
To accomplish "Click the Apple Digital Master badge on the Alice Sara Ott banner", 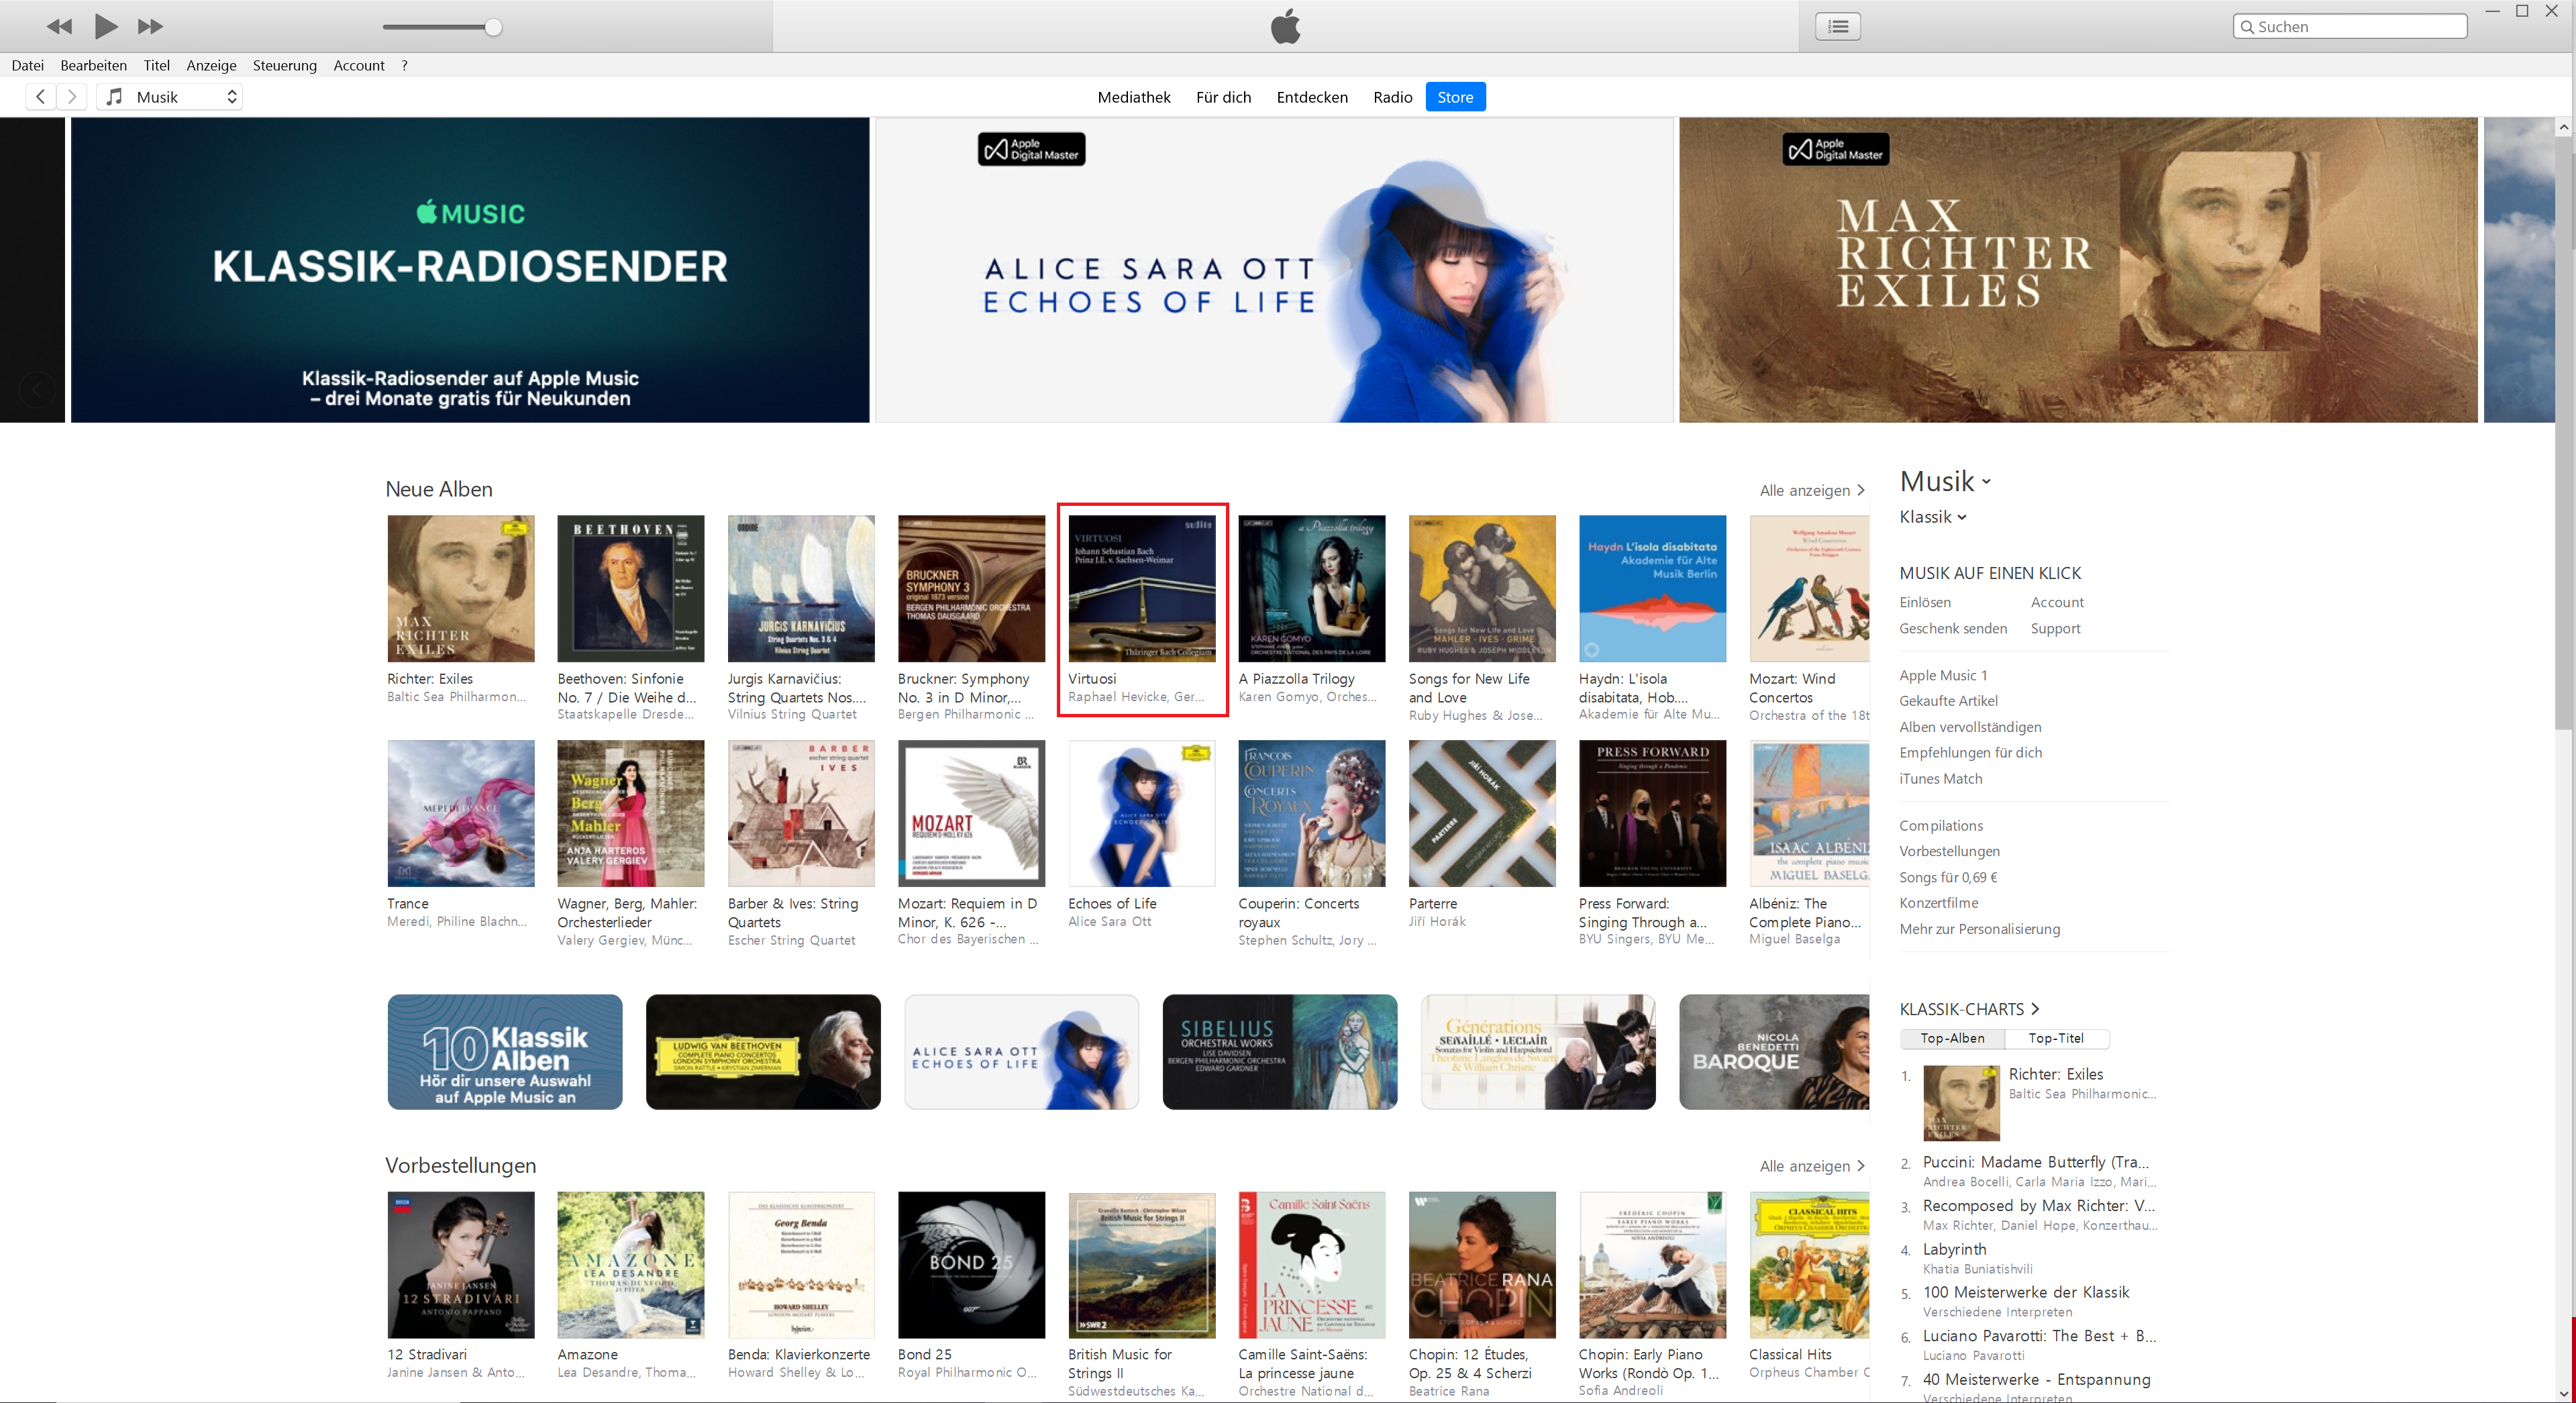I will (x=1031, y=150).
